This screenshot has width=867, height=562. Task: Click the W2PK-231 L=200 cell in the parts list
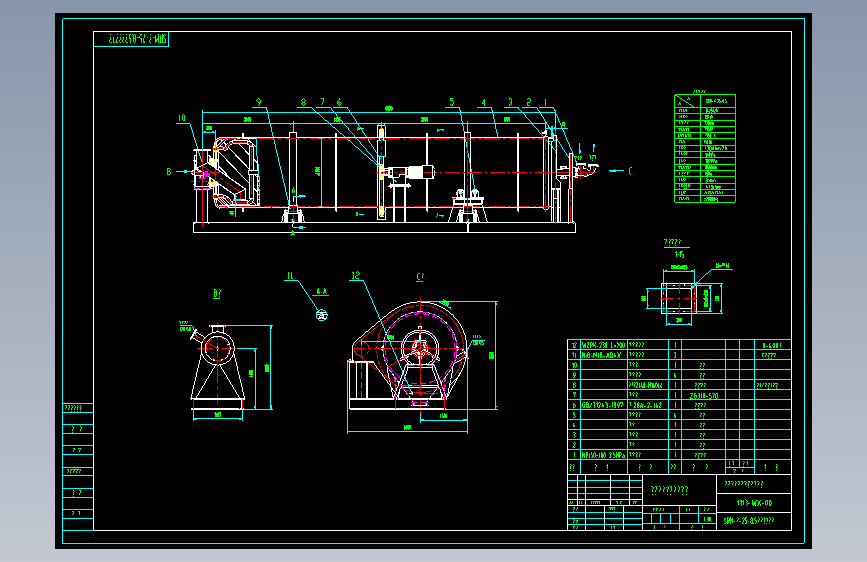pos(603,345)
